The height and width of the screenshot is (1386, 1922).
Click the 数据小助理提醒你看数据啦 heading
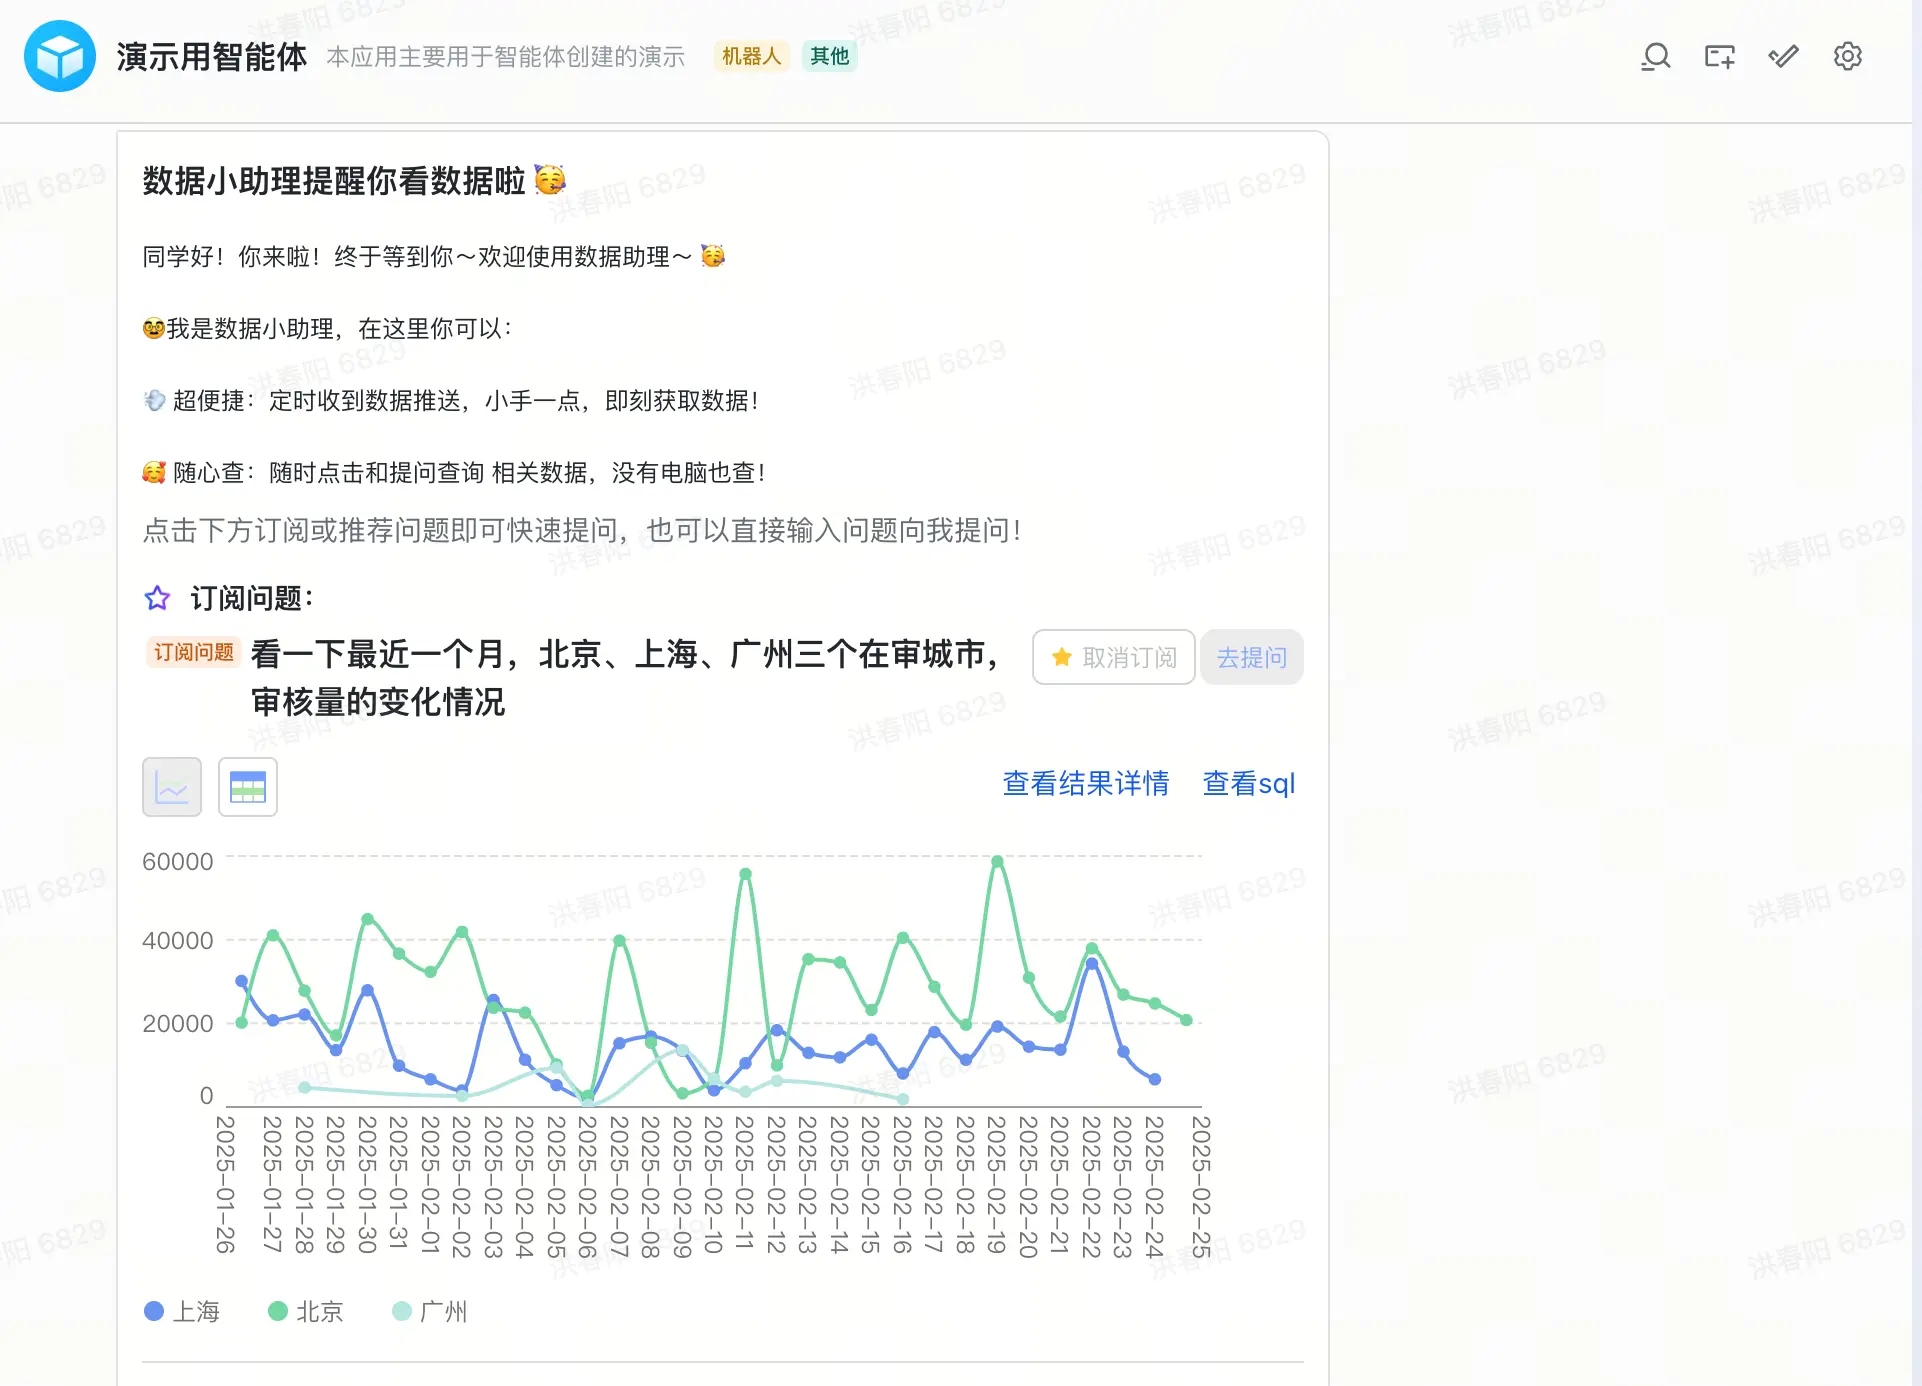pos(334,181)
